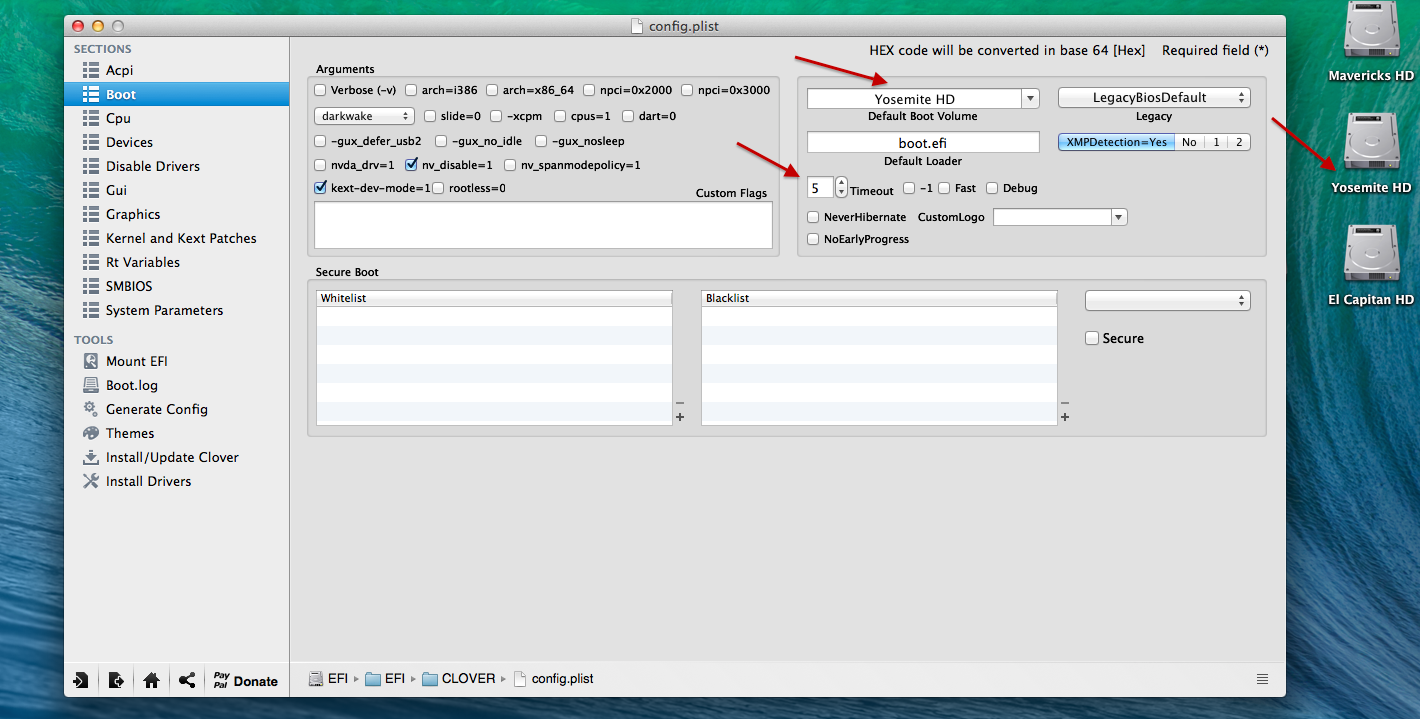Open the CustomLogo combo box arrow
This screenshot has height=719, width=1420.
click(x=1119, y=217)
